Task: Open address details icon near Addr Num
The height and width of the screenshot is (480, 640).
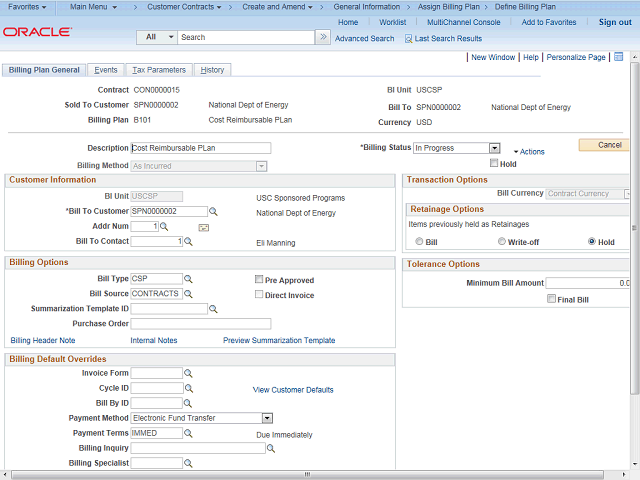Action: coord(204,227)
